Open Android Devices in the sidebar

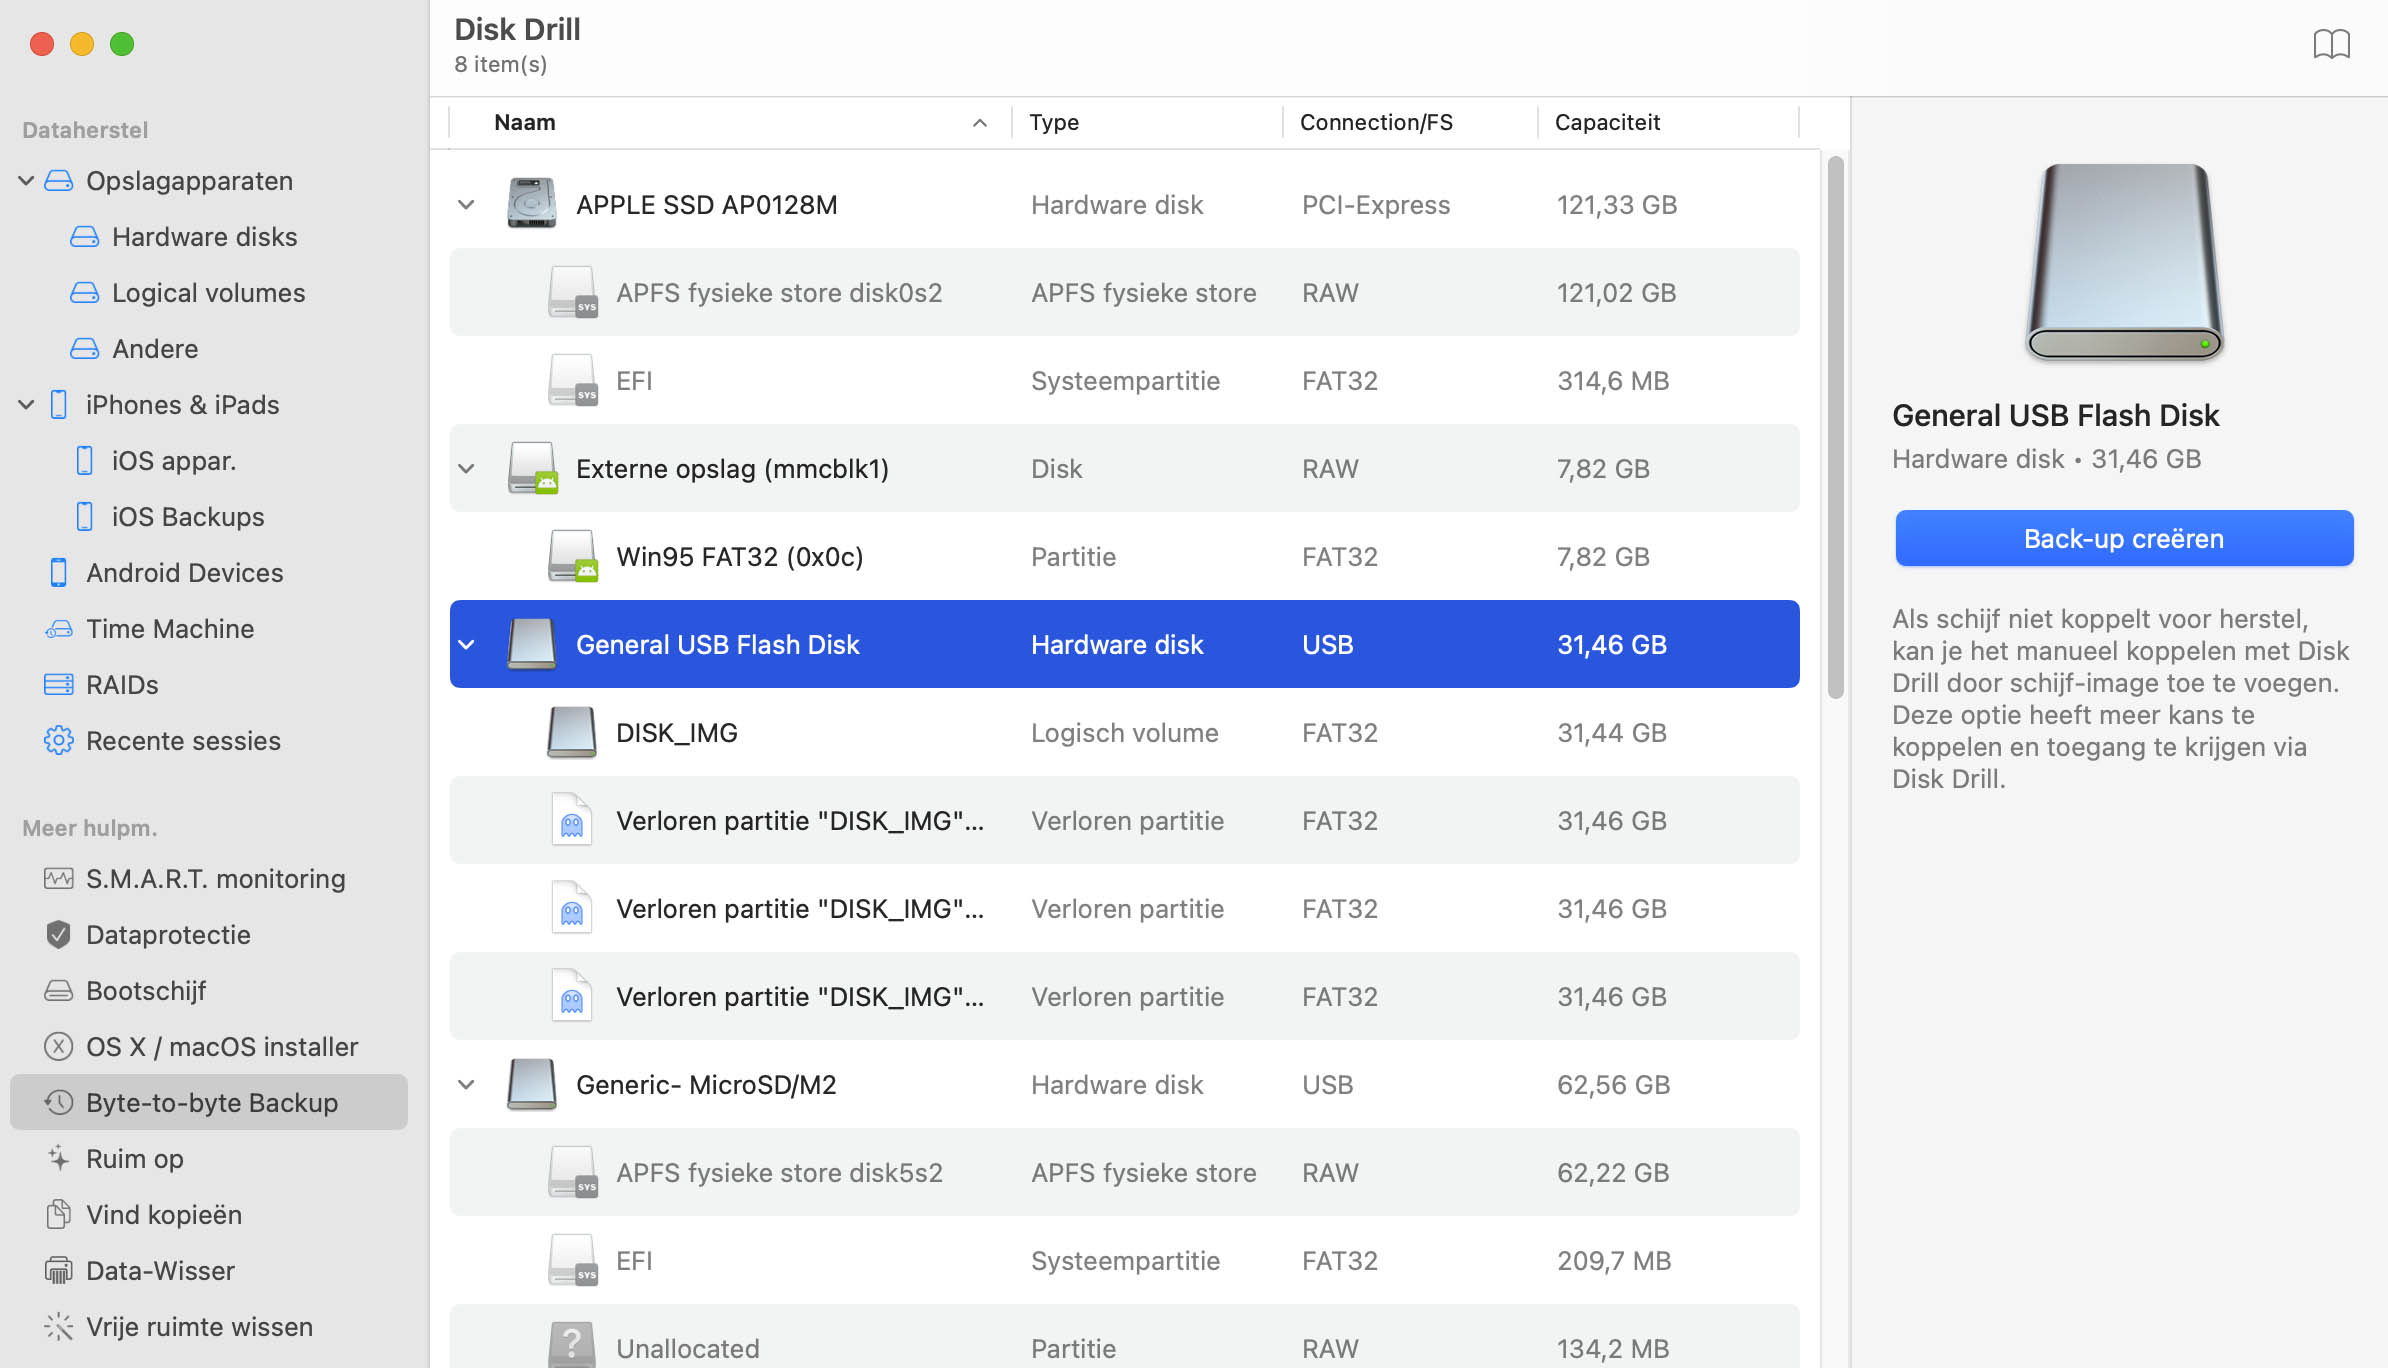point(185,573)
